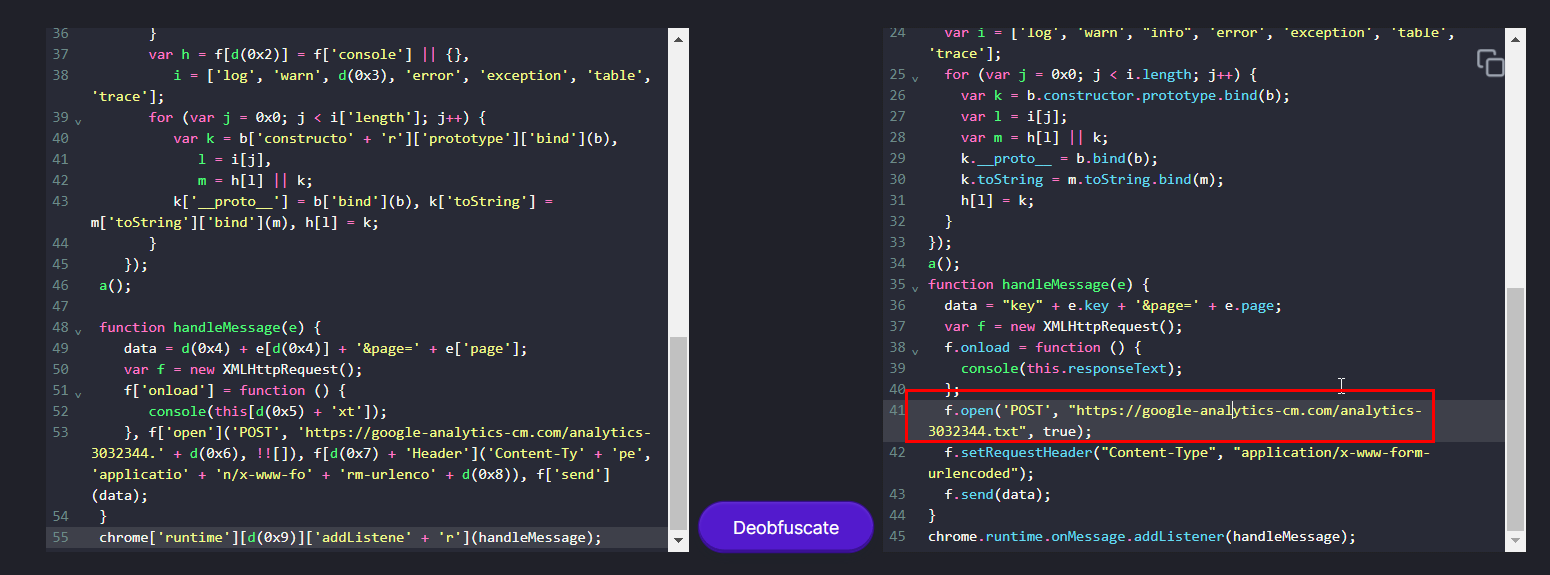Click down arrow of obfuscated panel scrollbar
The image size is (1550, 575).
(678, 541)
